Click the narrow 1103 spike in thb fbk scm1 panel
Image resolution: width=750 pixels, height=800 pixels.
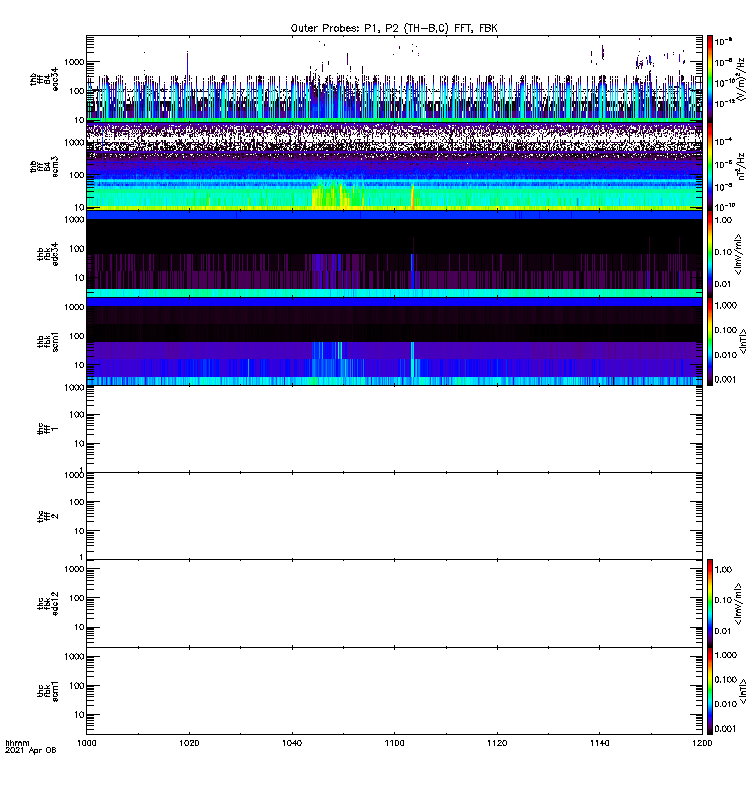pos(412,360)
